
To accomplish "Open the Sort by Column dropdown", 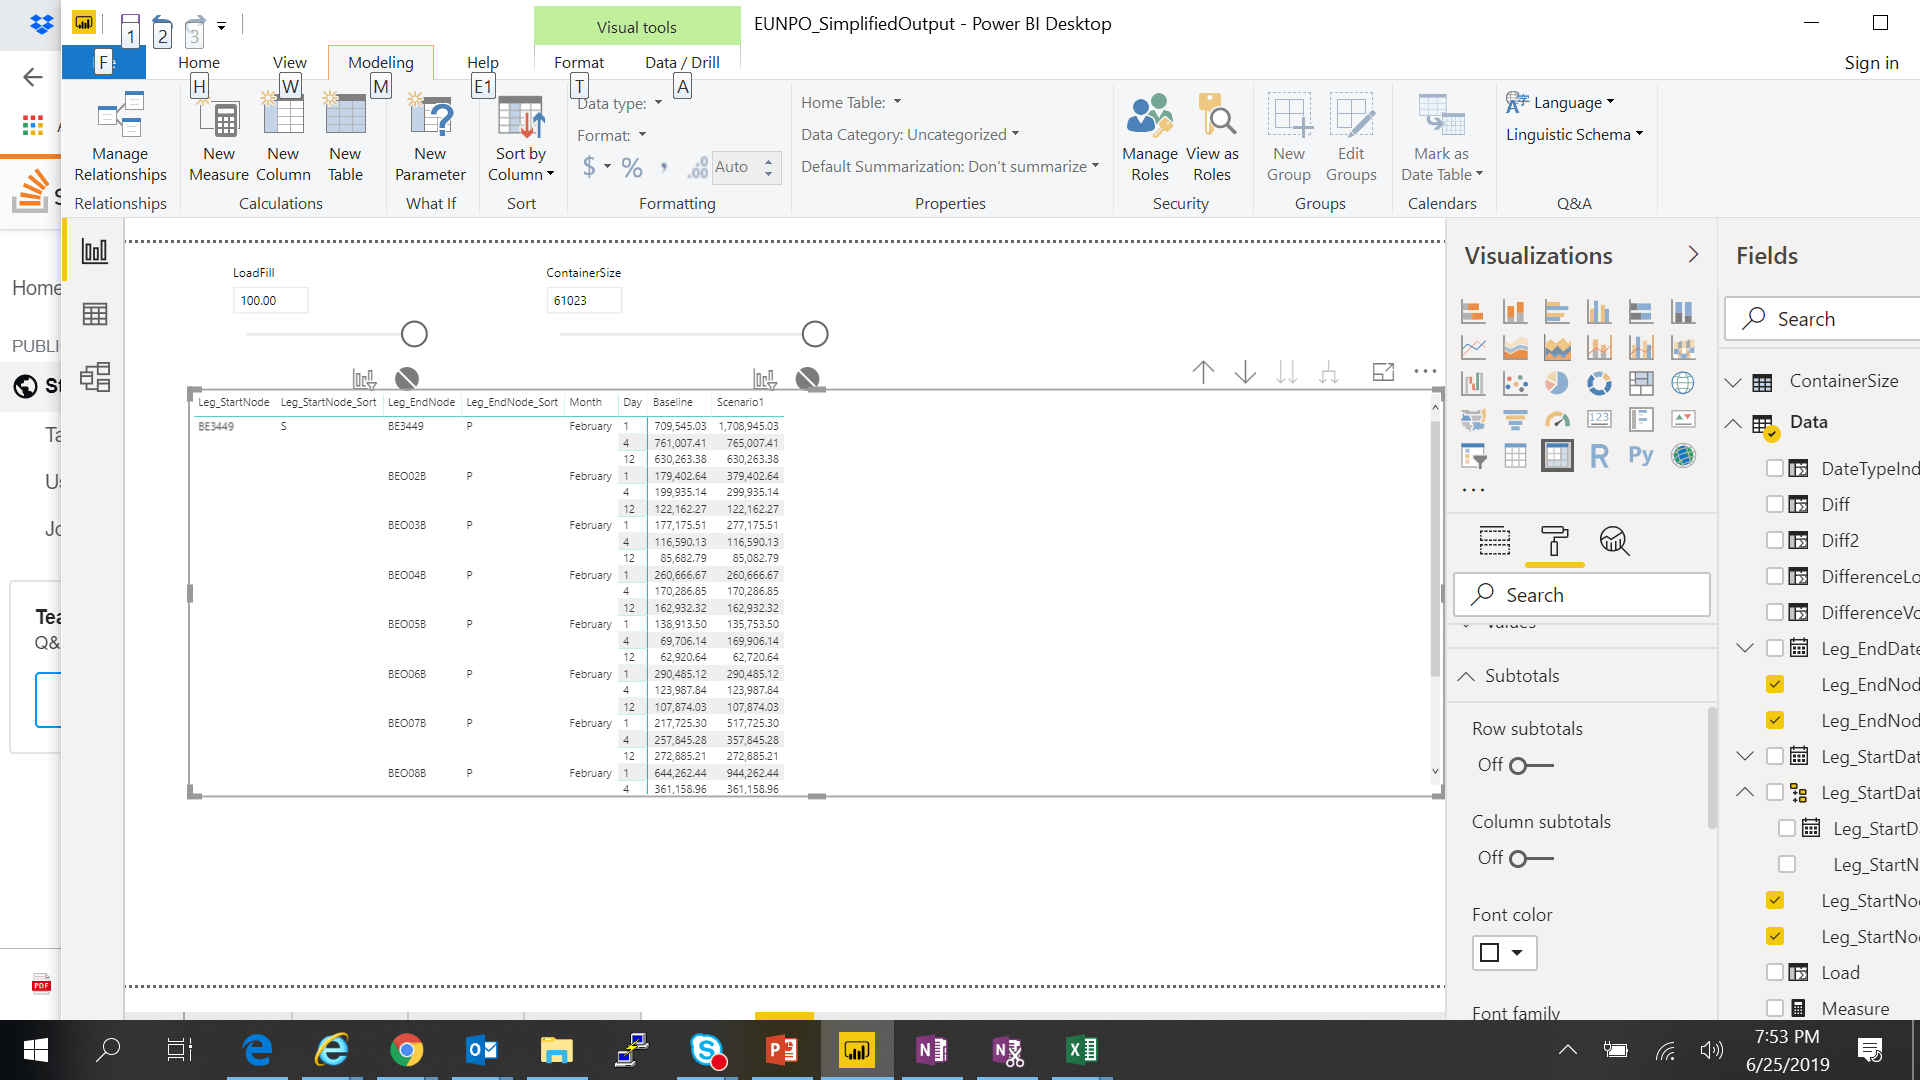I will click(521, 164).
